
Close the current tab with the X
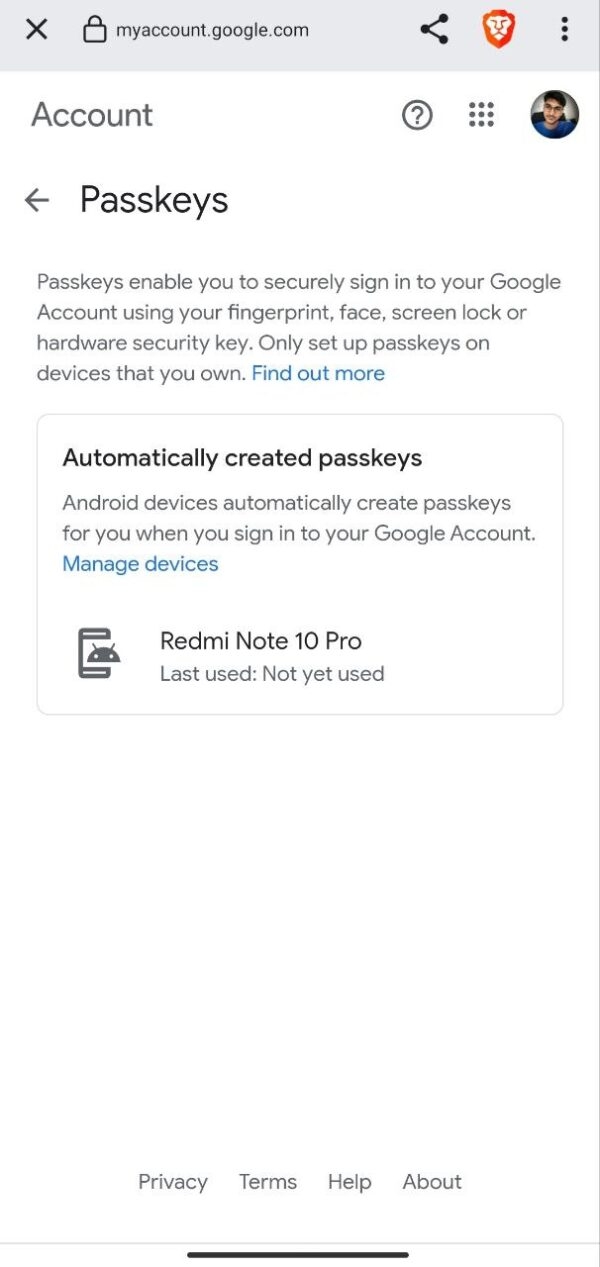tap(36, 29)
